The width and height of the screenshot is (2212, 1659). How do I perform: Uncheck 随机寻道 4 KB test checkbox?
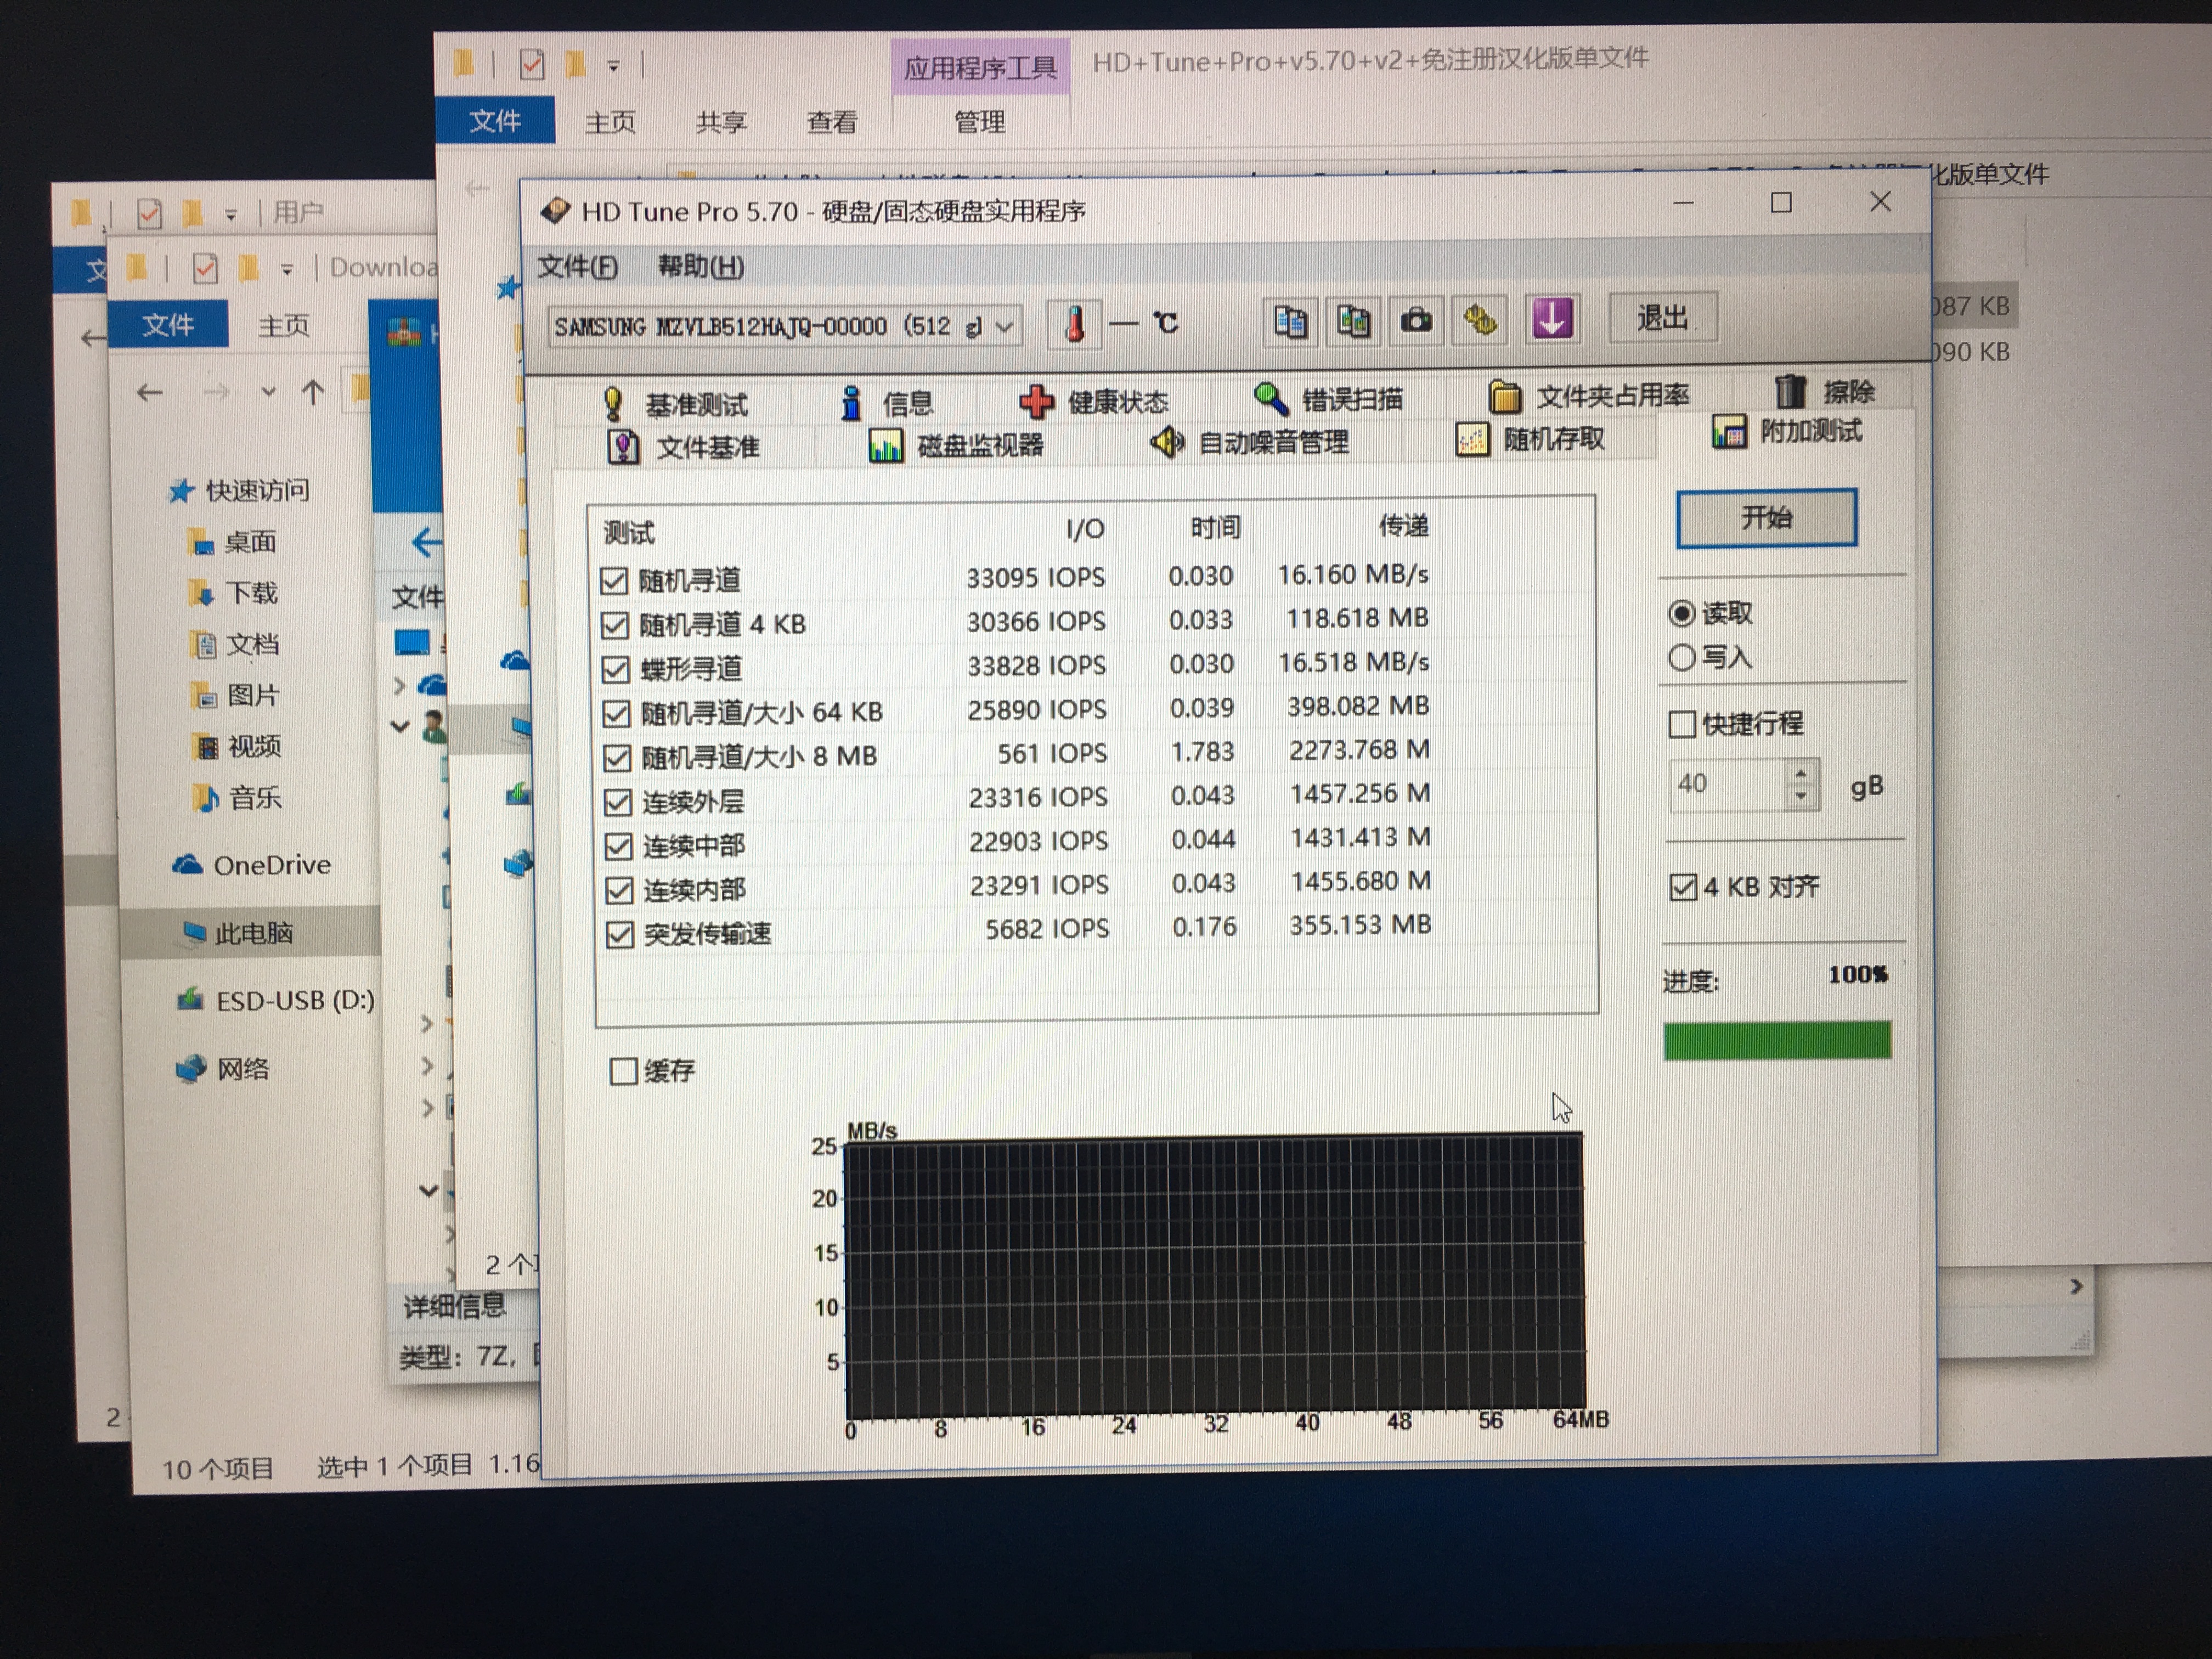pyautogui.click(x=615, y=625)
